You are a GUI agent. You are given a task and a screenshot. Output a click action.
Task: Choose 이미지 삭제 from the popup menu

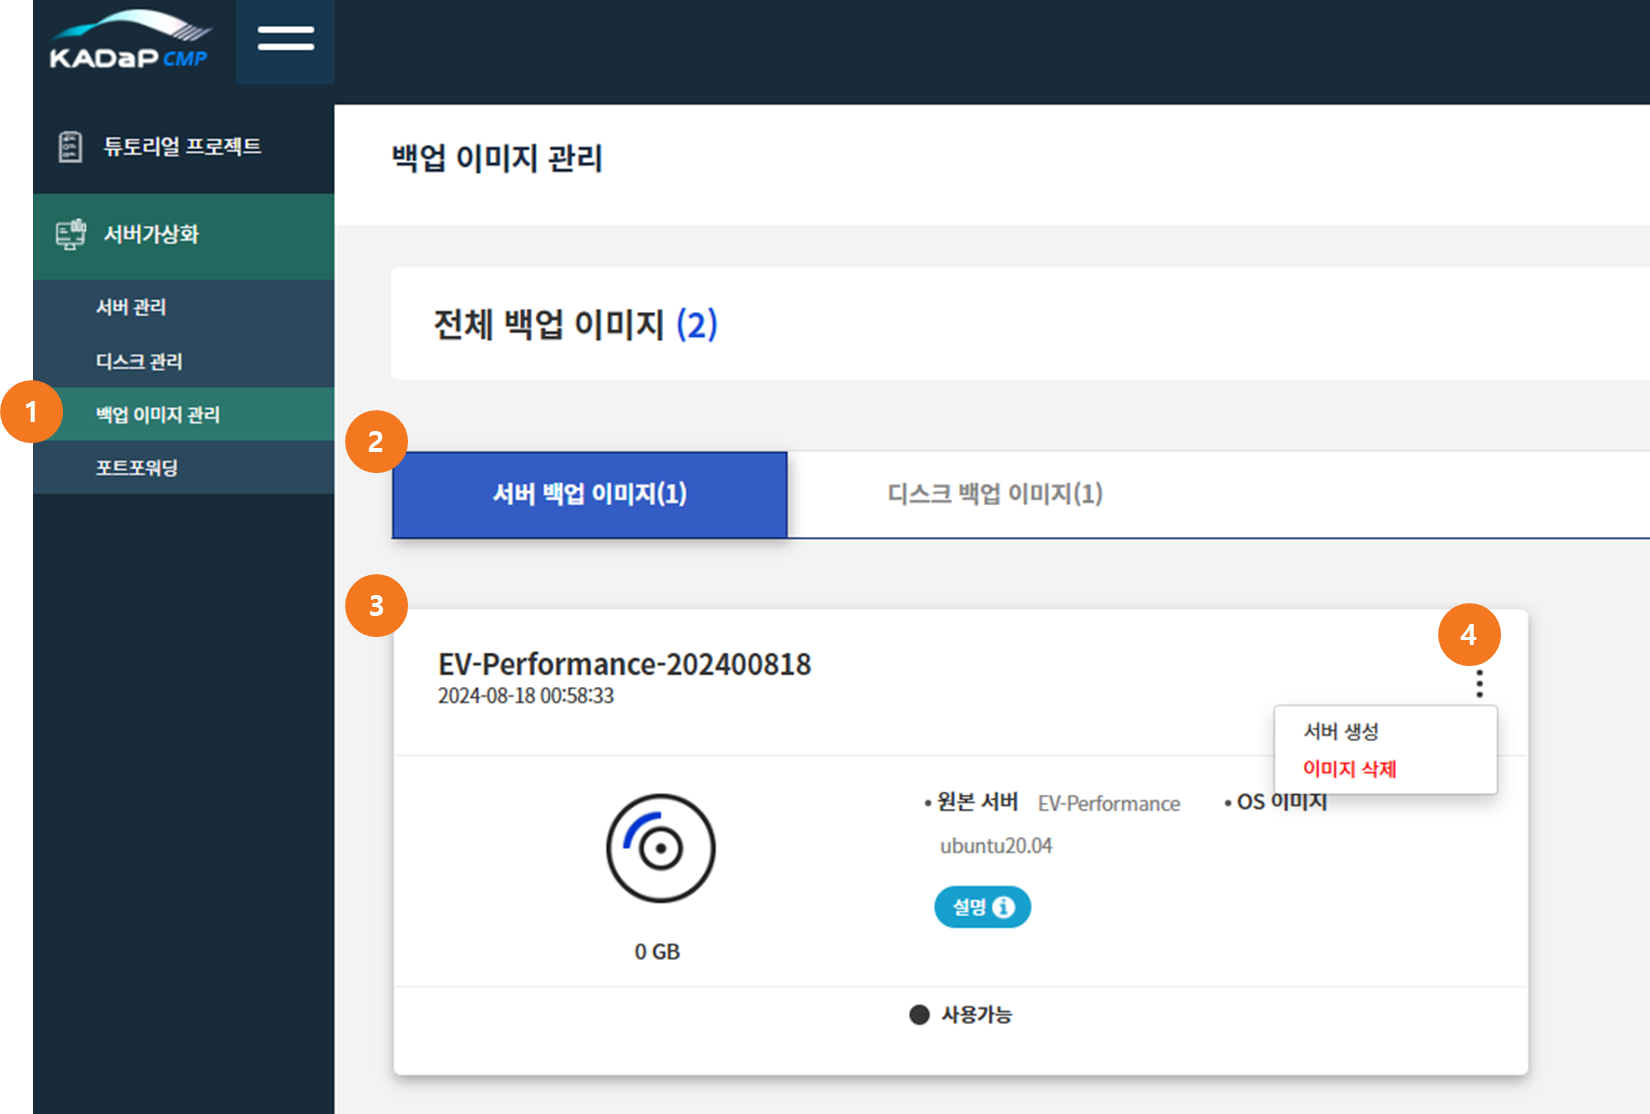(1349, 769)
